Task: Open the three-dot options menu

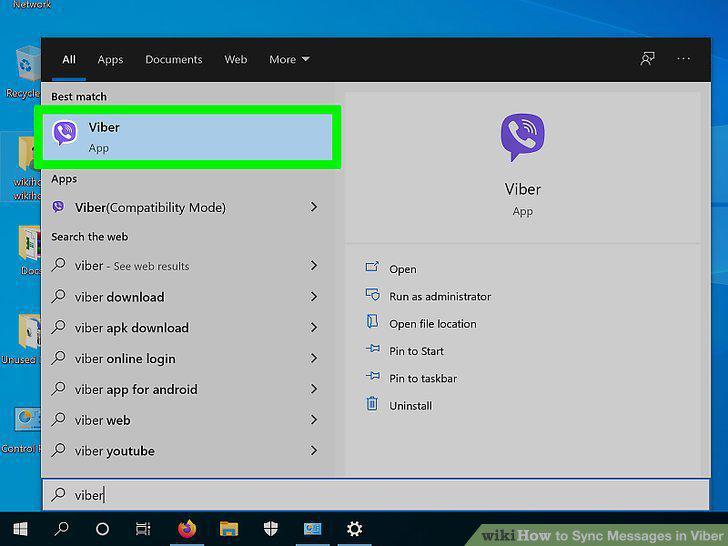Action: point(683,59)
